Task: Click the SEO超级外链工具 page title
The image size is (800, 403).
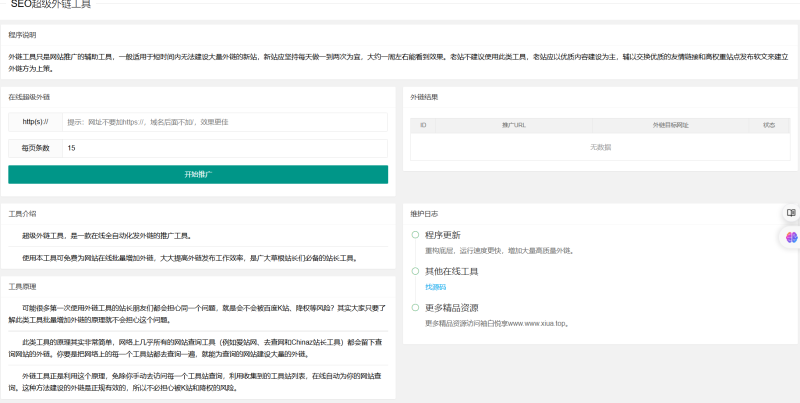Action: pos(51,5)
